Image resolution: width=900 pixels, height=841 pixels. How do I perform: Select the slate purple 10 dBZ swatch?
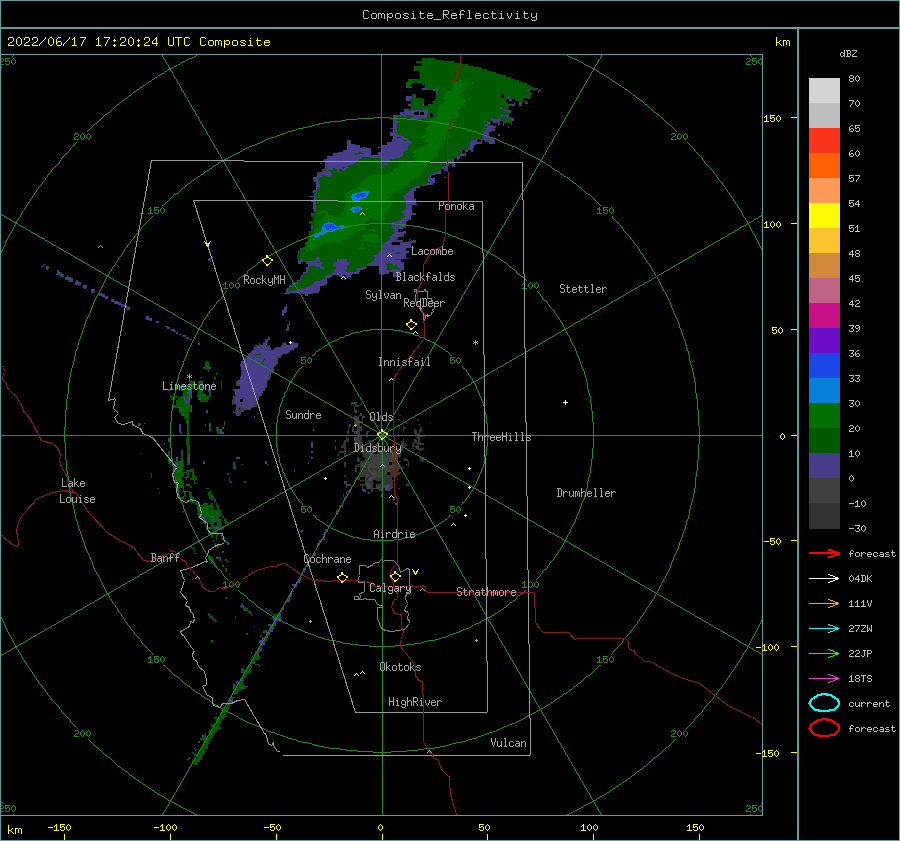[824, 466]
